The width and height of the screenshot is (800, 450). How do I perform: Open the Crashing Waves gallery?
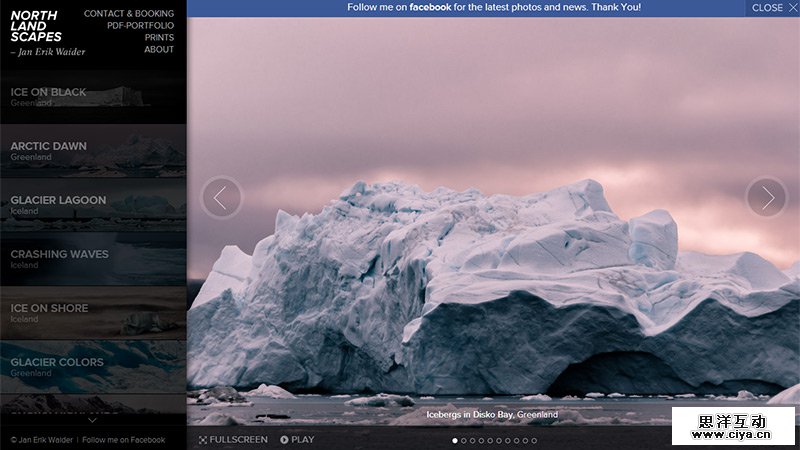[x=93, y=259]
